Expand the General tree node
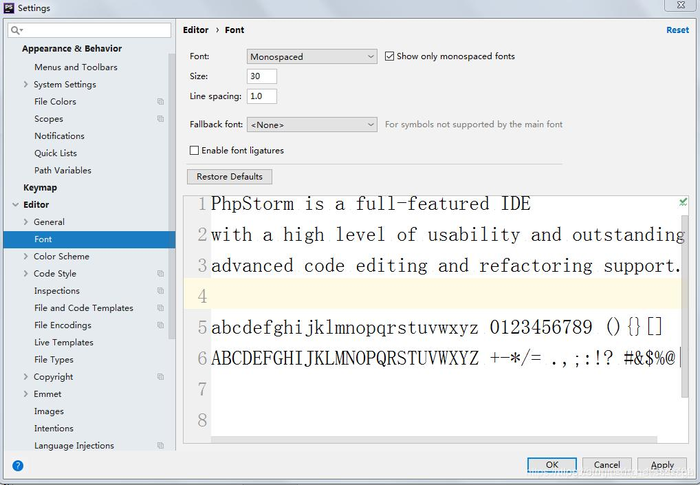Image resolution: width=700 pixels, height=485 pixels. click(x=25, y=222)
